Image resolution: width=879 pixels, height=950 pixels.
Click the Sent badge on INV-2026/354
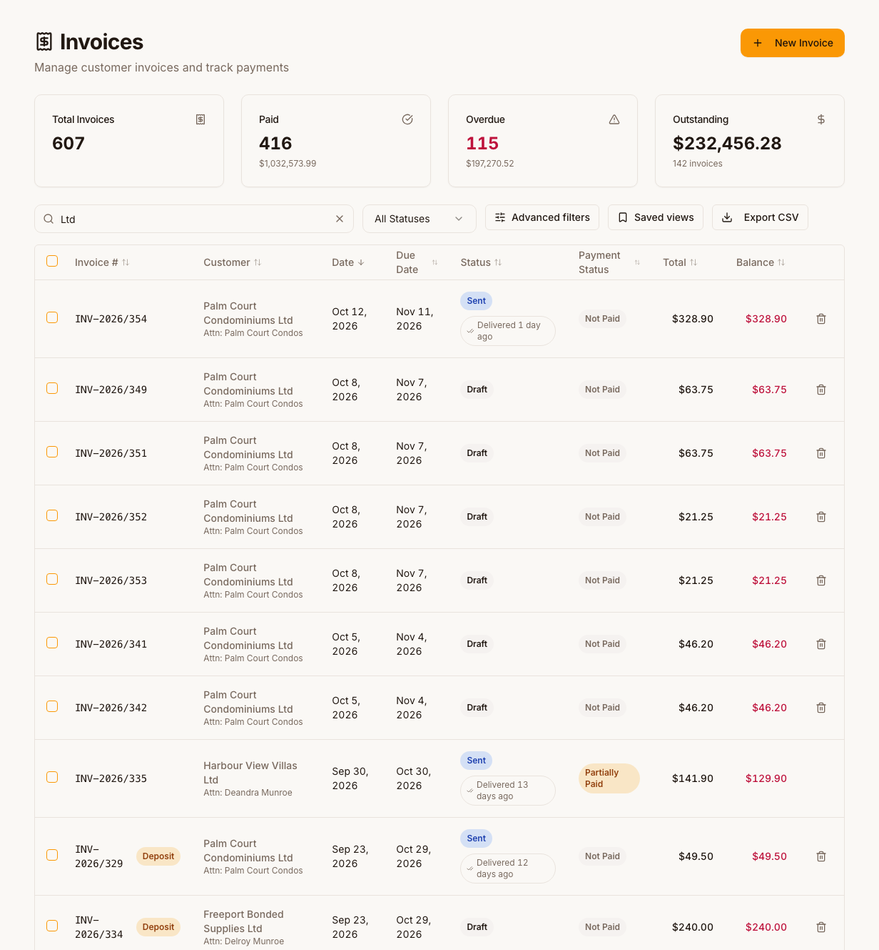tap(476, 301)
